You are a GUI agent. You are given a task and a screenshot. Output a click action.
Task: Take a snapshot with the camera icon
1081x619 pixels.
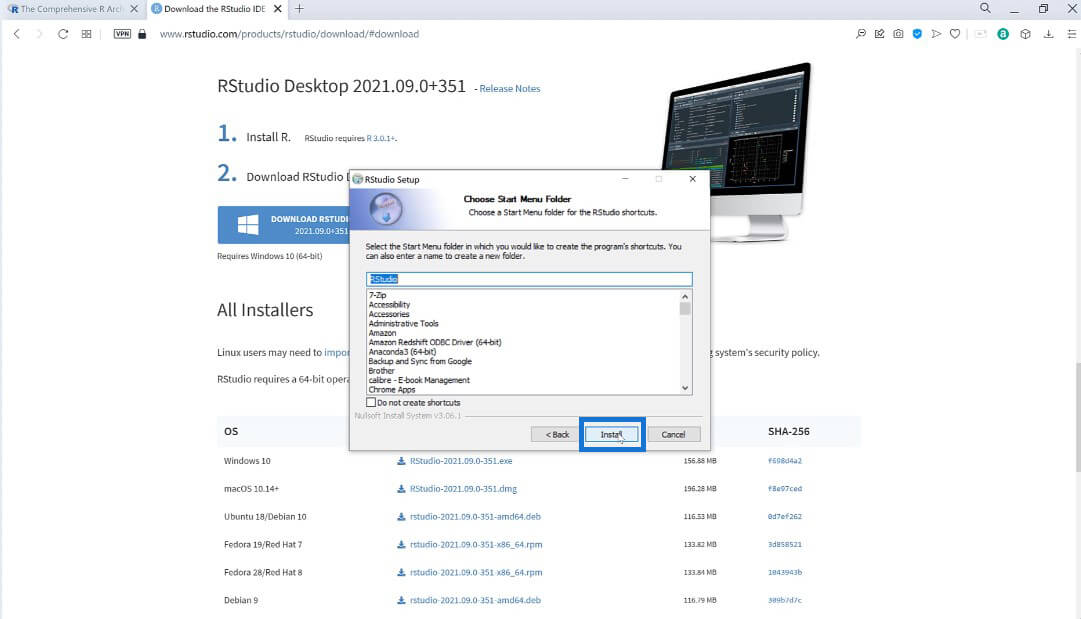tap(898, 34)
